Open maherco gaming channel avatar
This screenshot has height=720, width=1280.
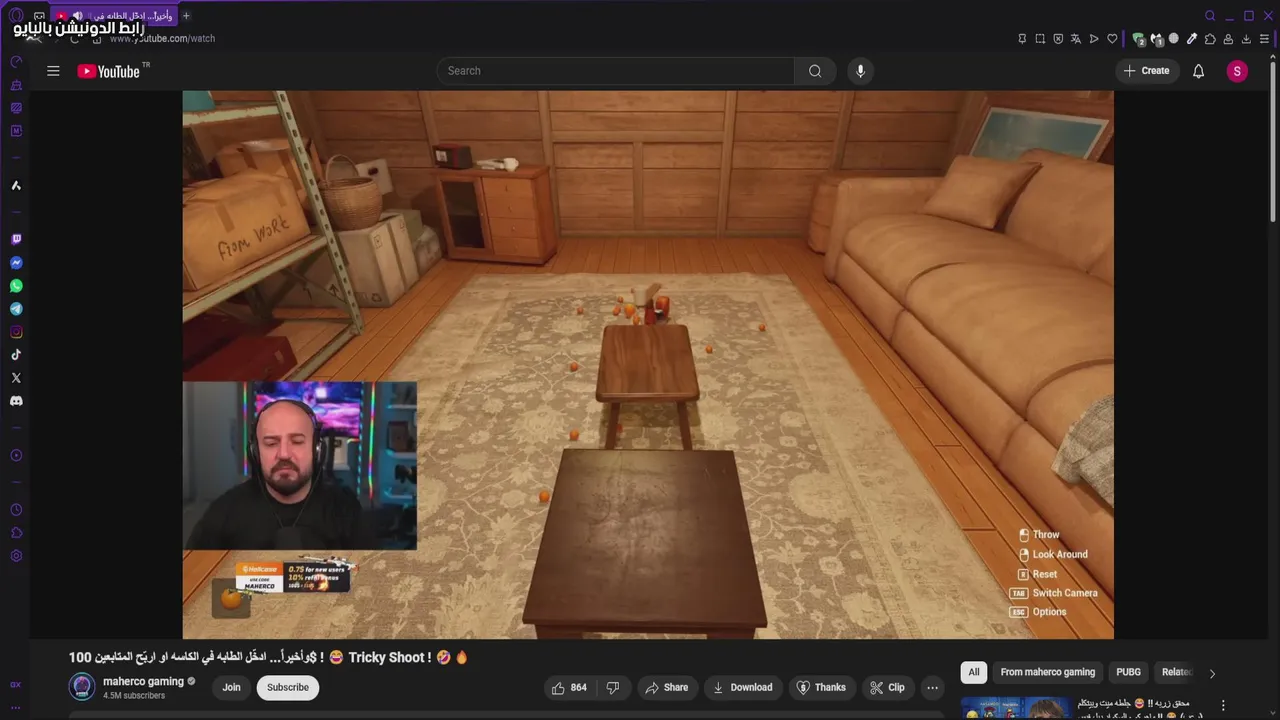pos(82,687)
